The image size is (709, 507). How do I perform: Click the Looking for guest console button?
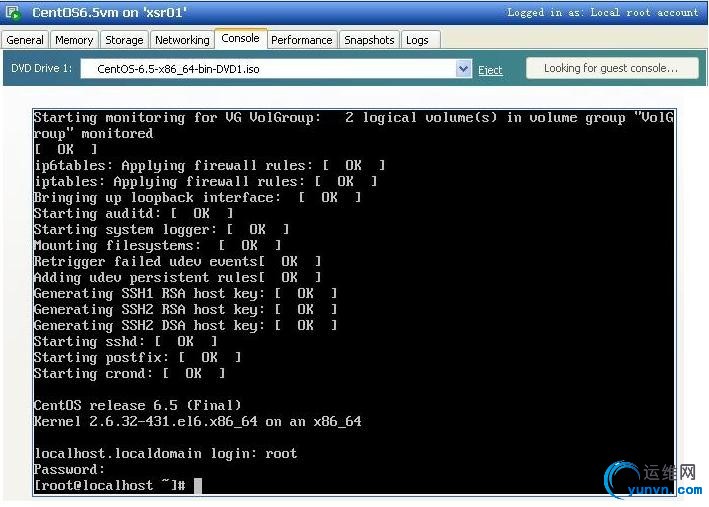coord(612,68)
